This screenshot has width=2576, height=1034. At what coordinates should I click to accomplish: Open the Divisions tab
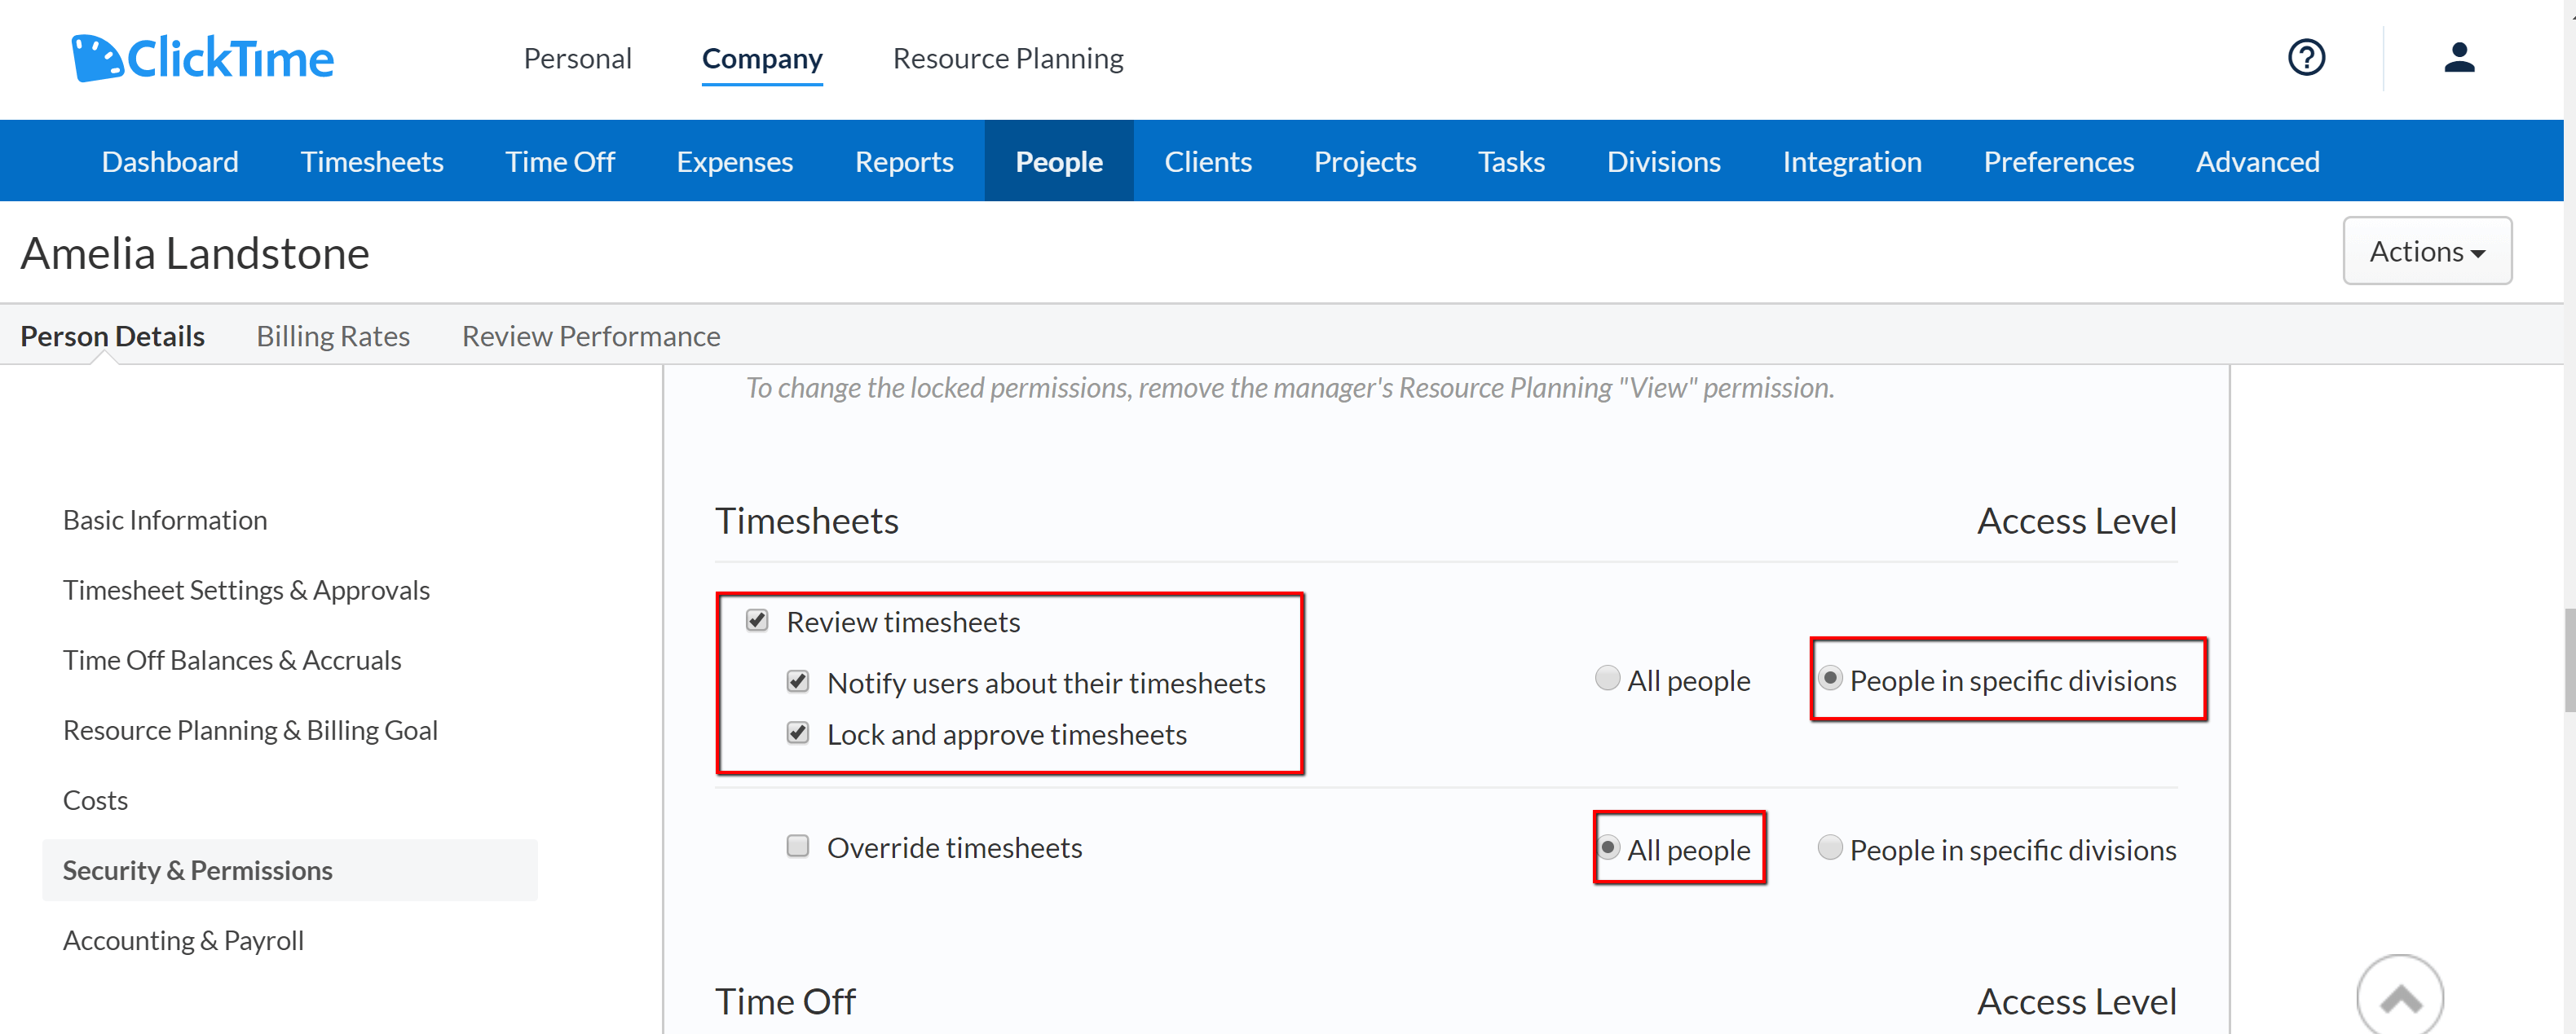(1664, 161)
